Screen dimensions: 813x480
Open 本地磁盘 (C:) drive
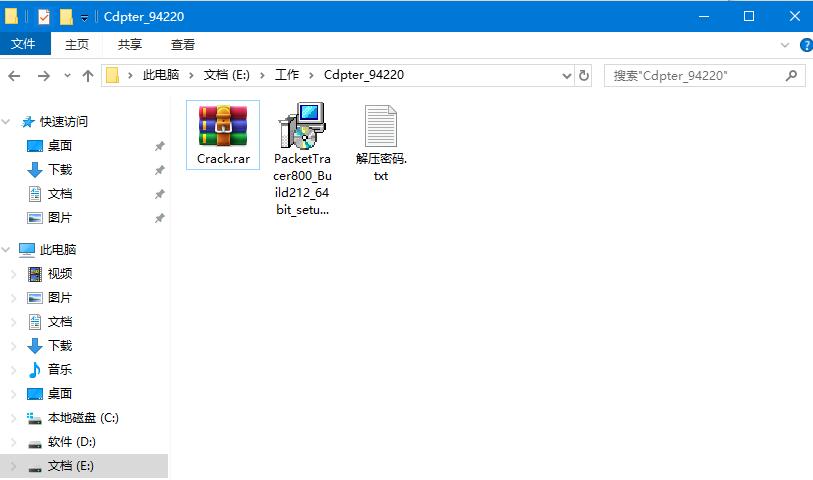click(x=73, y=418)
